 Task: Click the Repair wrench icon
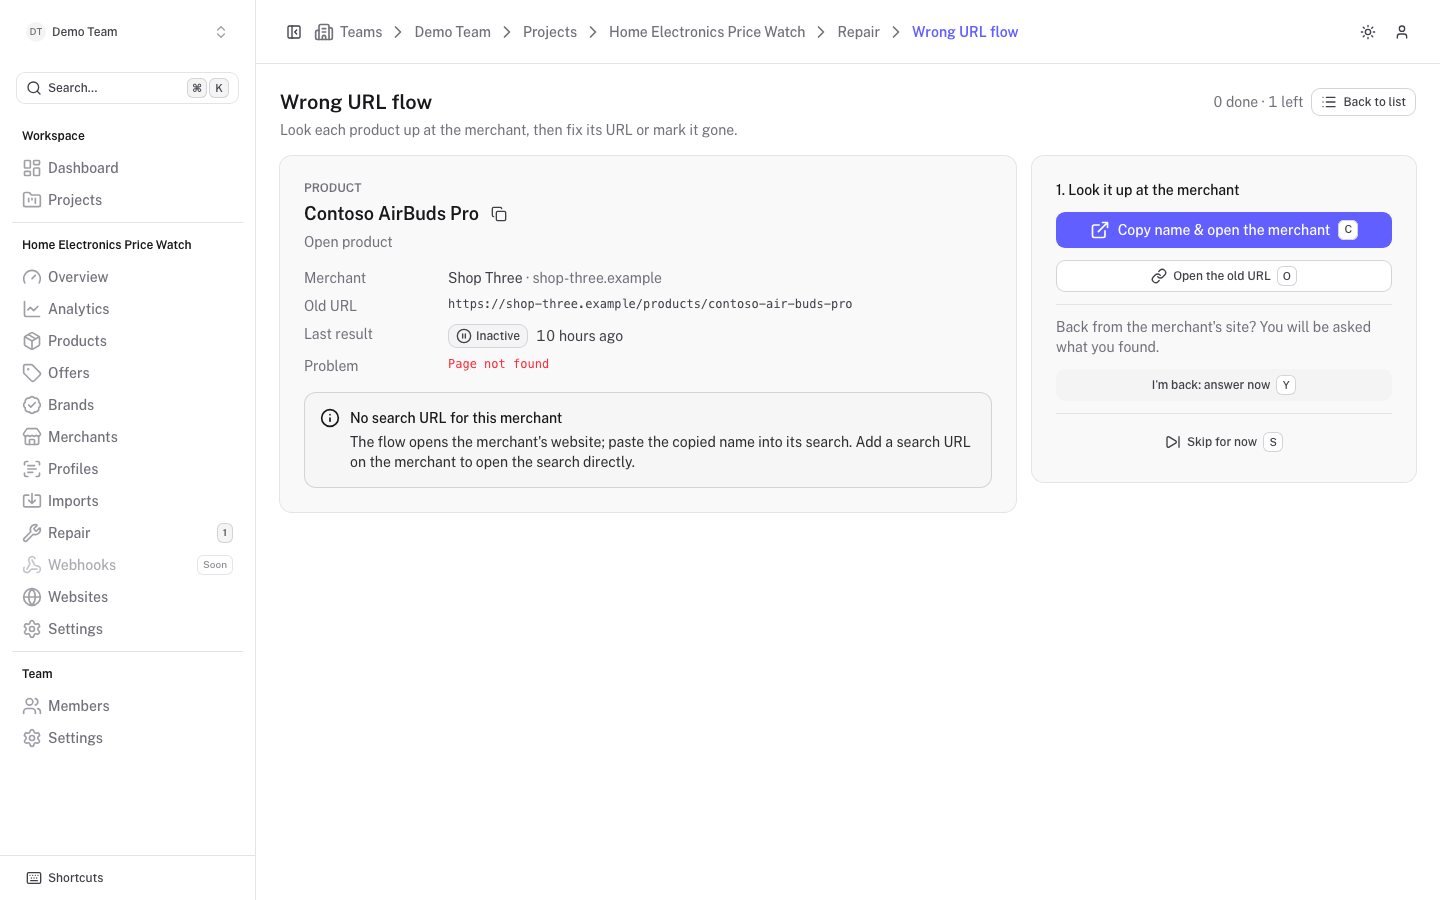click(x=32, y=533)
